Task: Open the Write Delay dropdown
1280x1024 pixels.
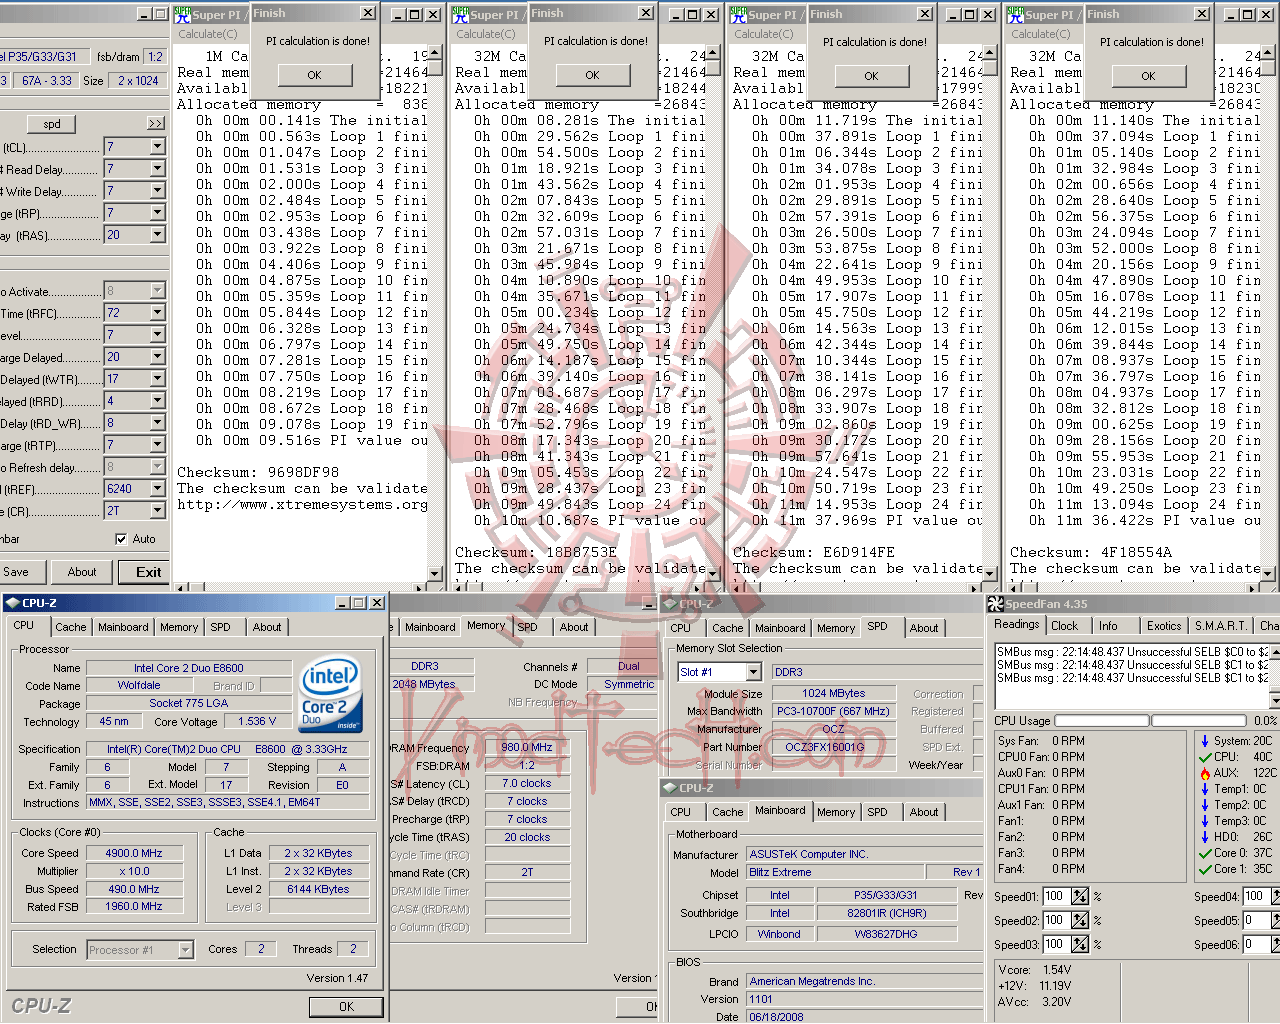Action: pyautogui.click(x=157, y=191)
